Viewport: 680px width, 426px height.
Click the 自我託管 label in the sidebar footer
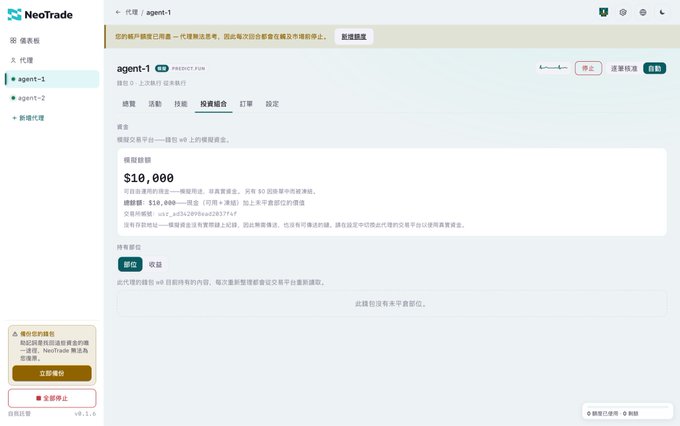pos(20,414)
